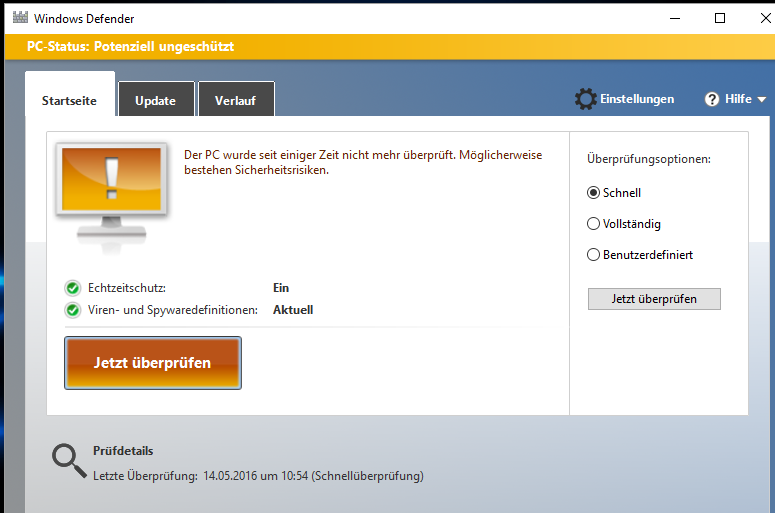Click the Letzte Überprüfung date 14.05.2016
The image size is (775, 513).
pos(230,476)
